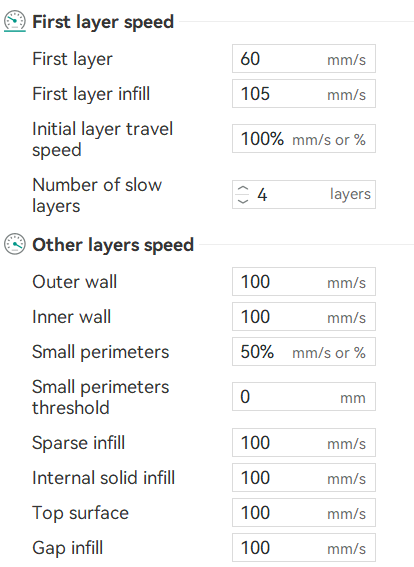Screen dimensions: 414x567
Task: Select the First layer speed field
Action: pyautogui.click(x=304, y=59)
